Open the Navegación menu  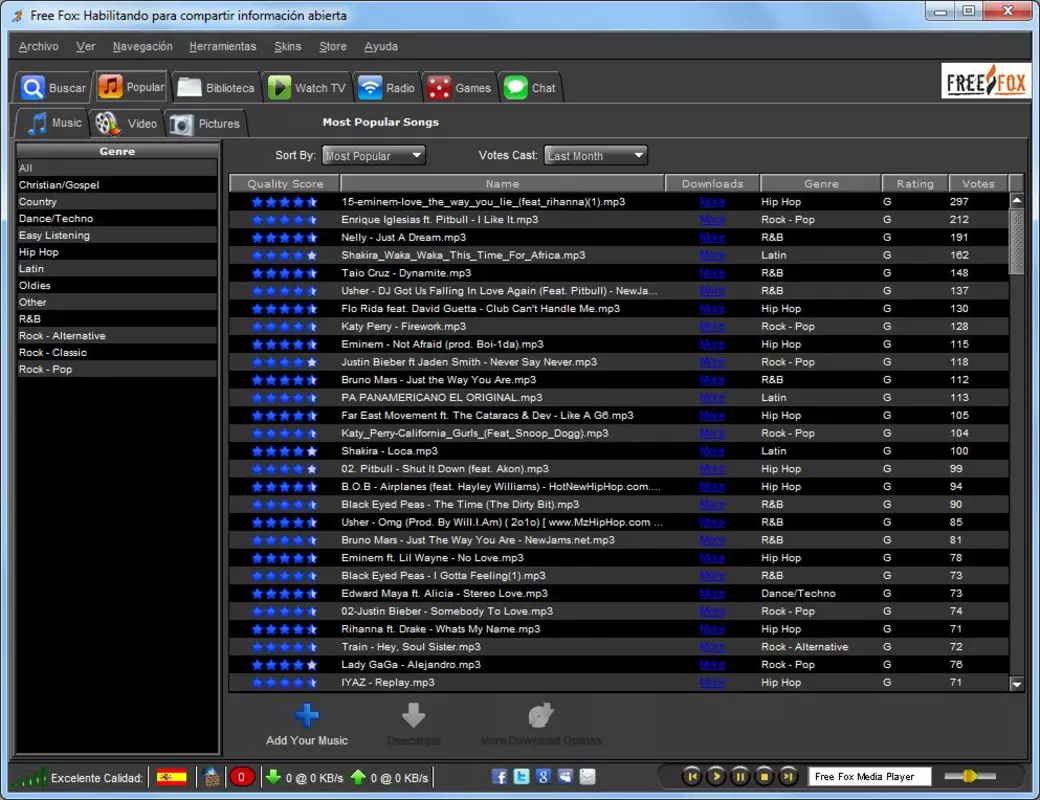click(x=143, y=46)
